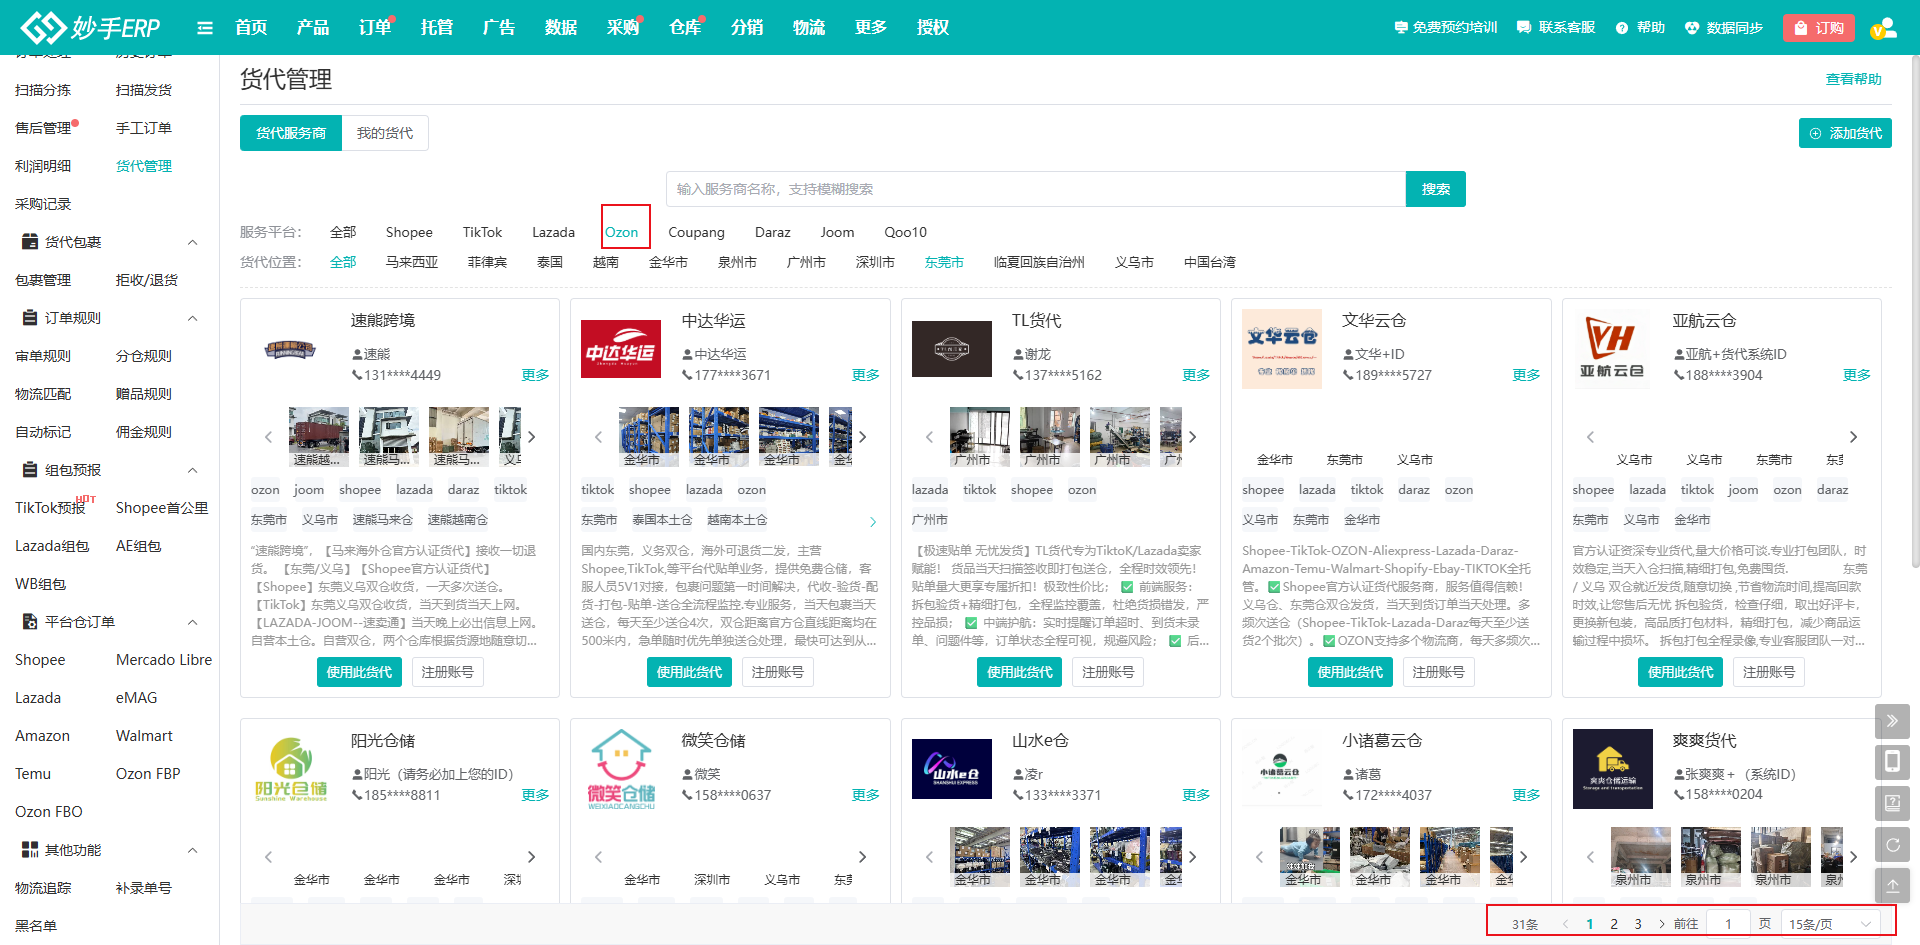Image resolution: width=1920 pixels, height=945 pixels.
Task: Open the 15条/页 page size dropdown
Action: coord(1829,924)
